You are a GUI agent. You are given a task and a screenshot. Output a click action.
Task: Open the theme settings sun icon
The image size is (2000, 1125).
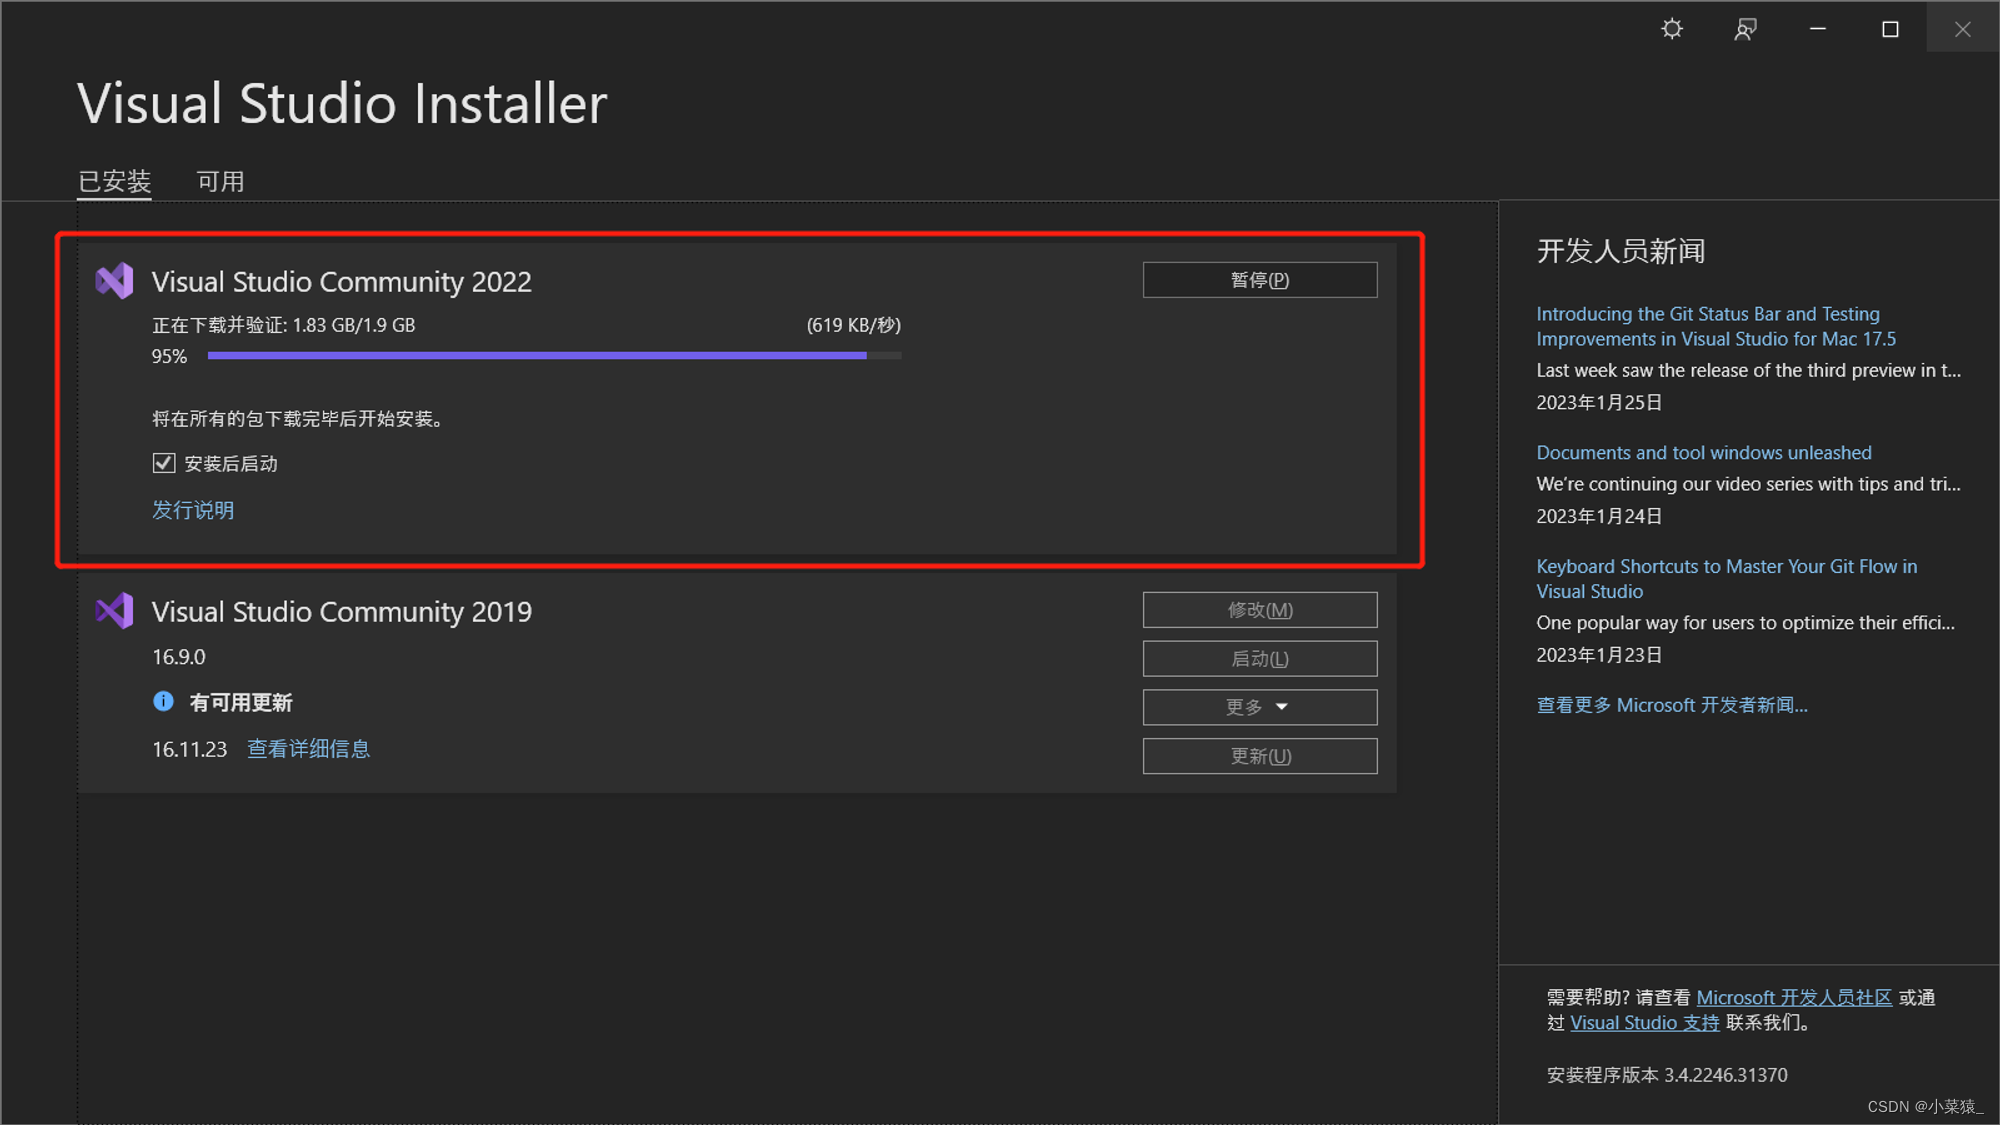tap(1672, 29)
